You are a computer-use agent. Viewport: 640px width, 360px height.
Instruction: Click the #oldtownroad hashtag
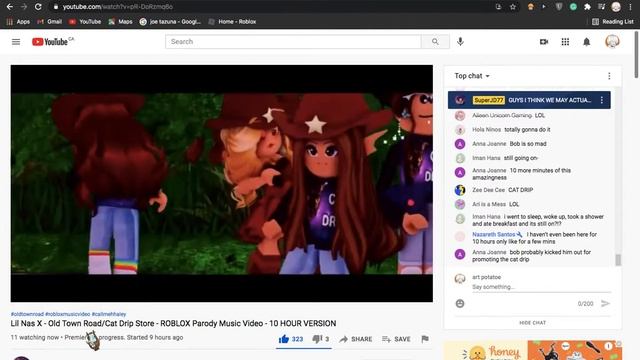coord(27,314)
